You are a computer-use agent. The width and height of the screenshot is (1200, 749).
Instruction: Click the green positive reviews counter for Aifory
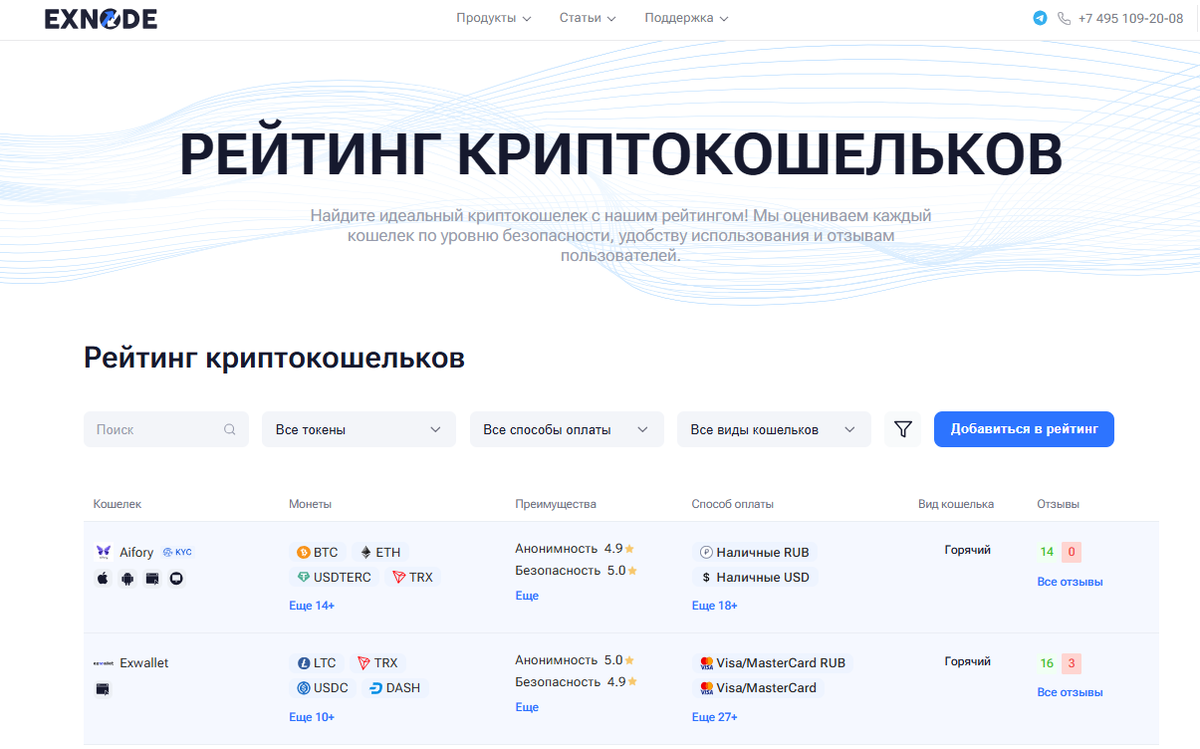1046,550
